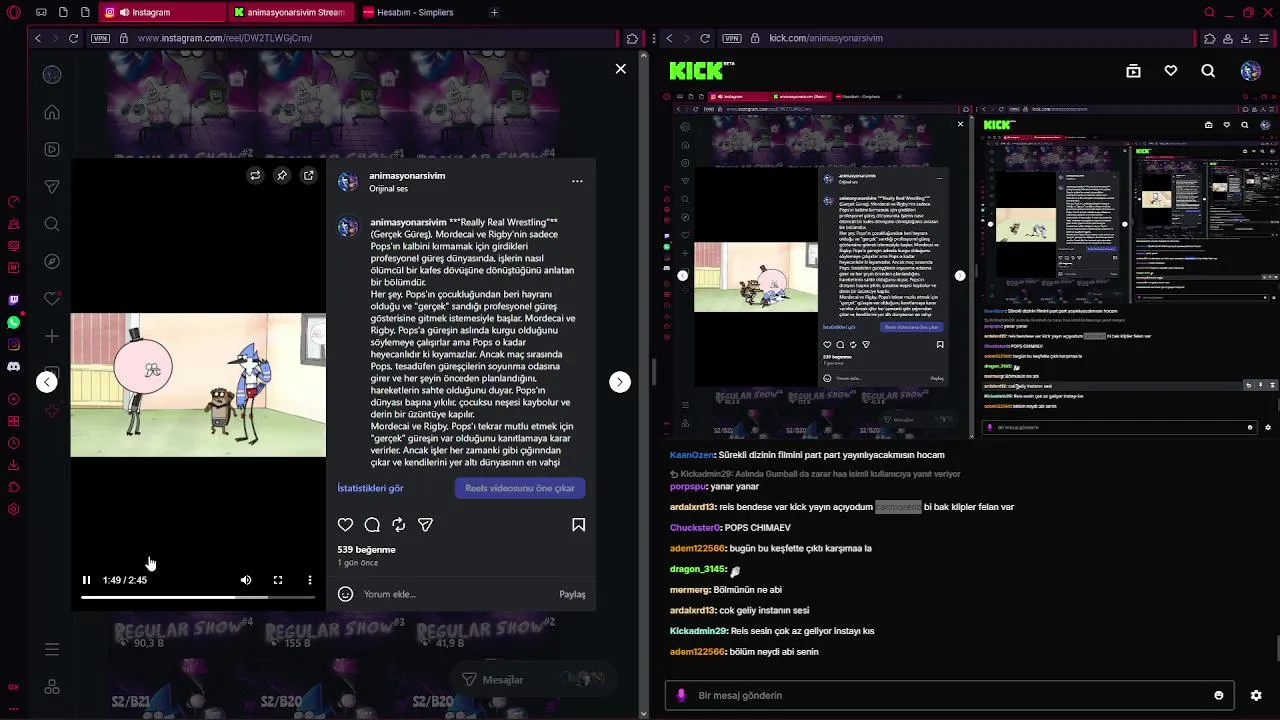Seek on reel video progress bar

click(198, 597)
